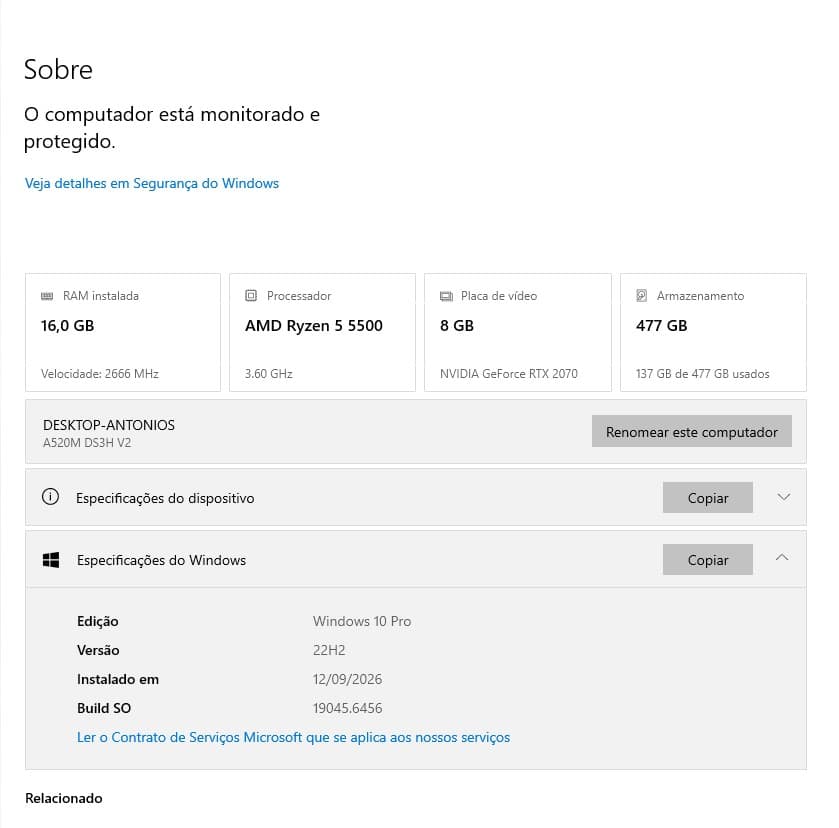Click the DESKTOP-ANTONIOS computer name
Image resolution: width=839 pixels, height=828 pixels.
click(109, 425)
